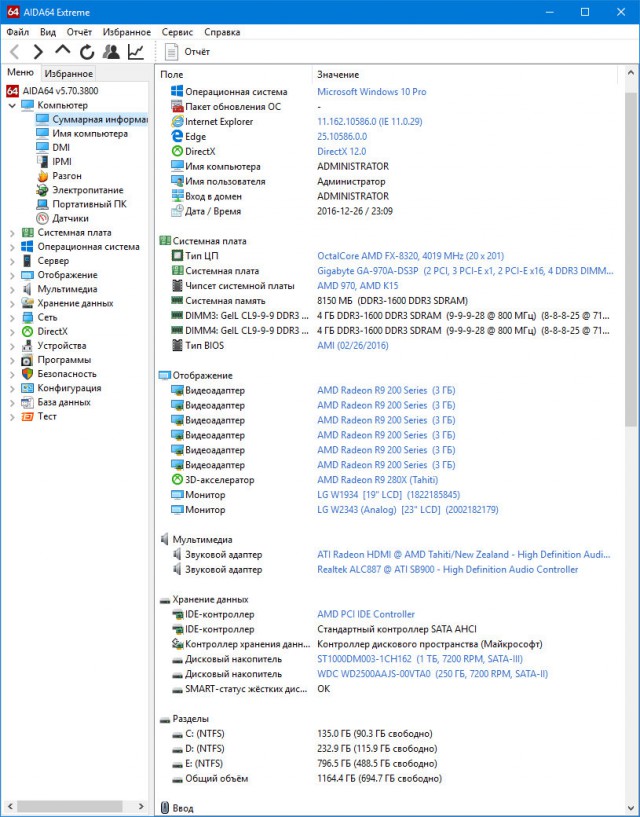Select the DMI tree icon

pyautogui.click(x=42, y=147)
